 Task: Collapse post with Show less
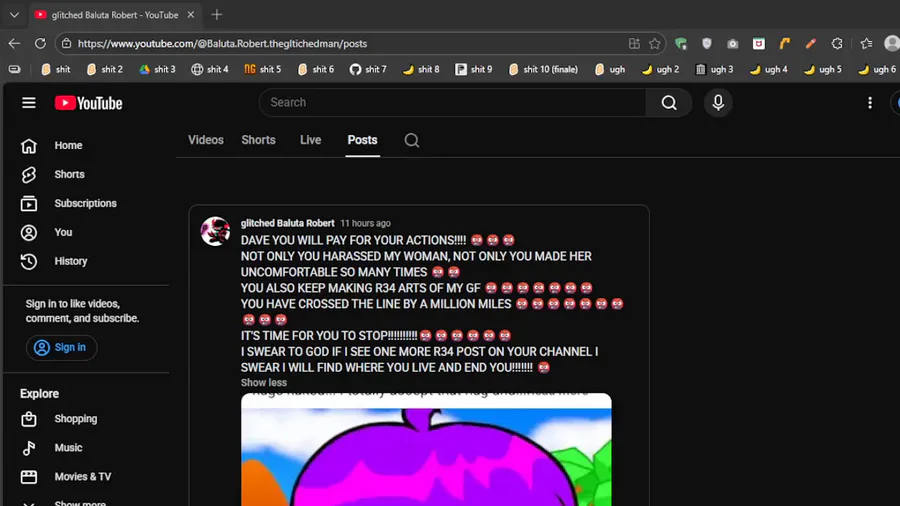[x=263, y=383]
